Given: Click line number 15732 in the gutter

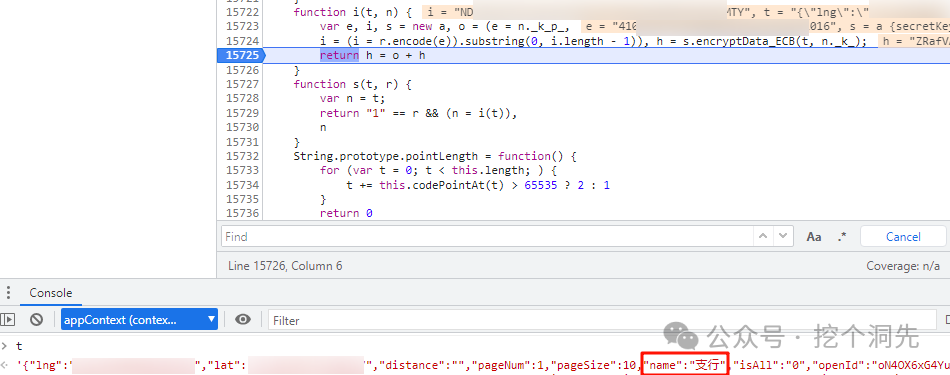Looking at the screenshot, I should [x=242, y=156].
